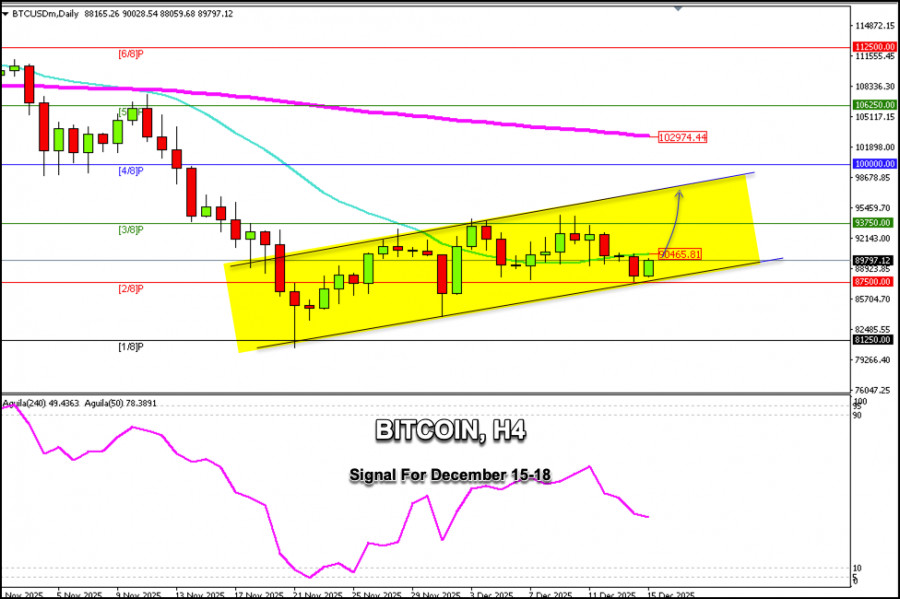Click the 21 Nov 2025 date label

318,594
